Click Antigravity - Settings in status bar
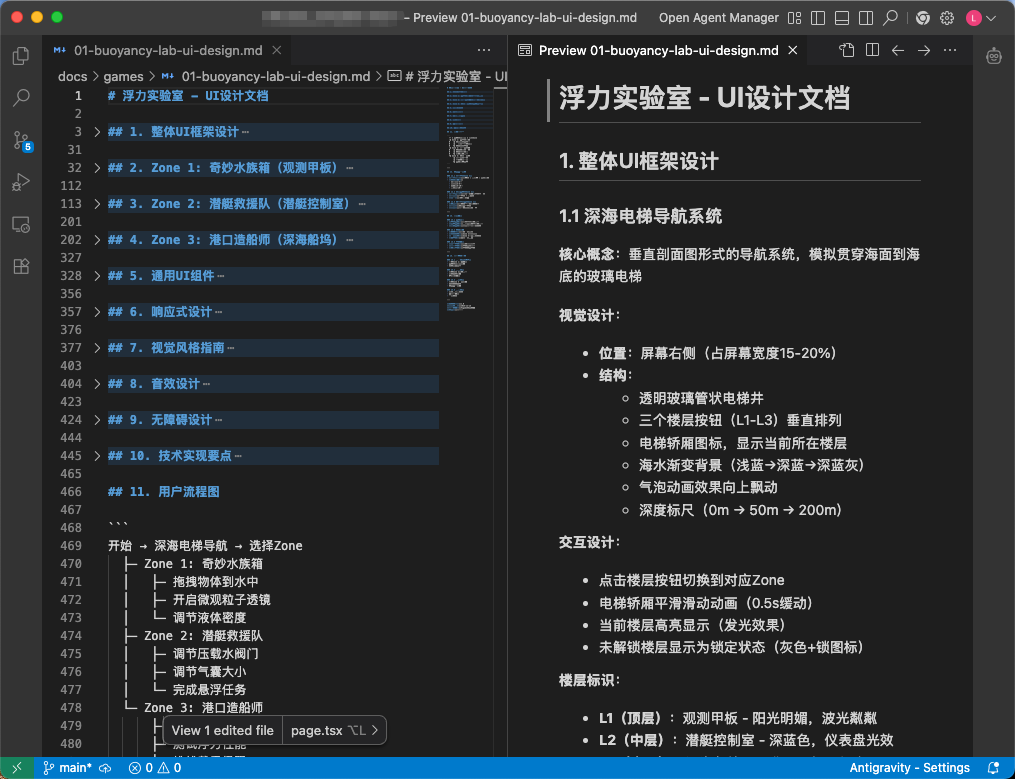 (909, 768)
